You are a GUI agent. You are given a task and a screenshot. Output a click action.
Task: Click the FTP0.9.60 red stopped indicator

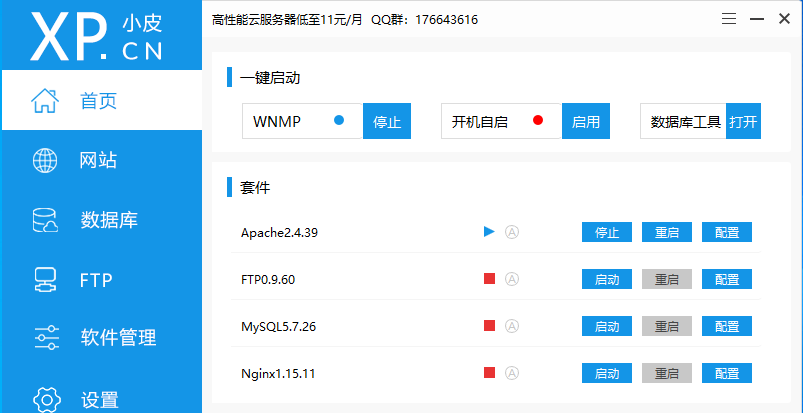[490, 279]
